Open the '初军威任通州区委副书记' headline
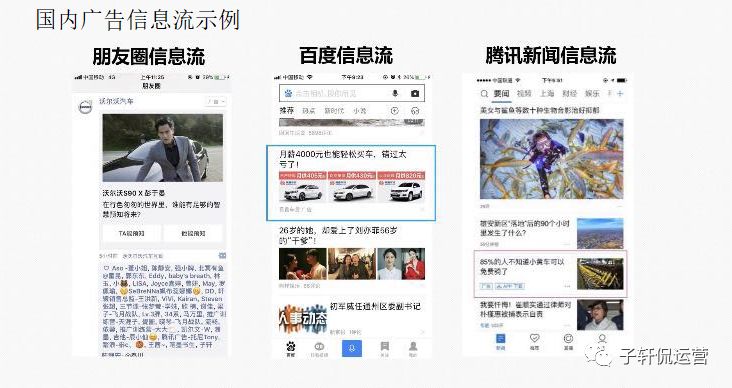 375,307
